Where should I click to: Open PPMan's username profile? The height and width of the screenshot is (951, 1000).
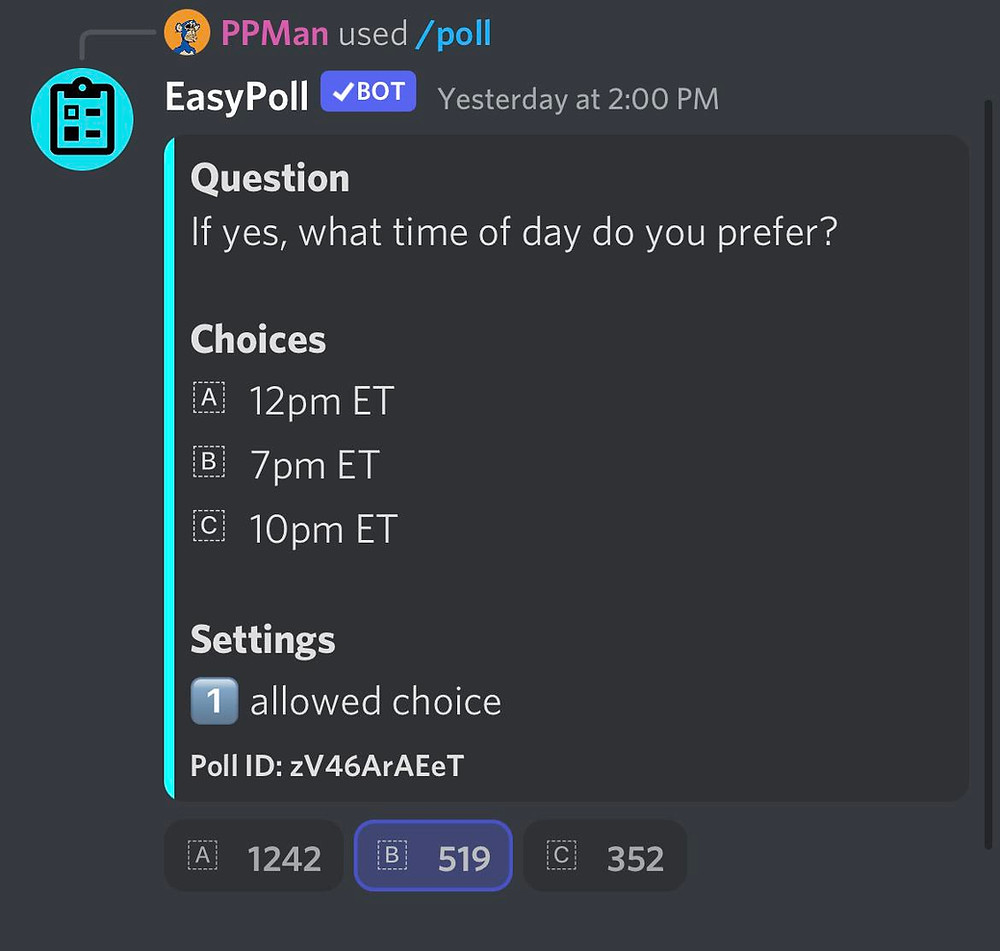coord(274,33)
